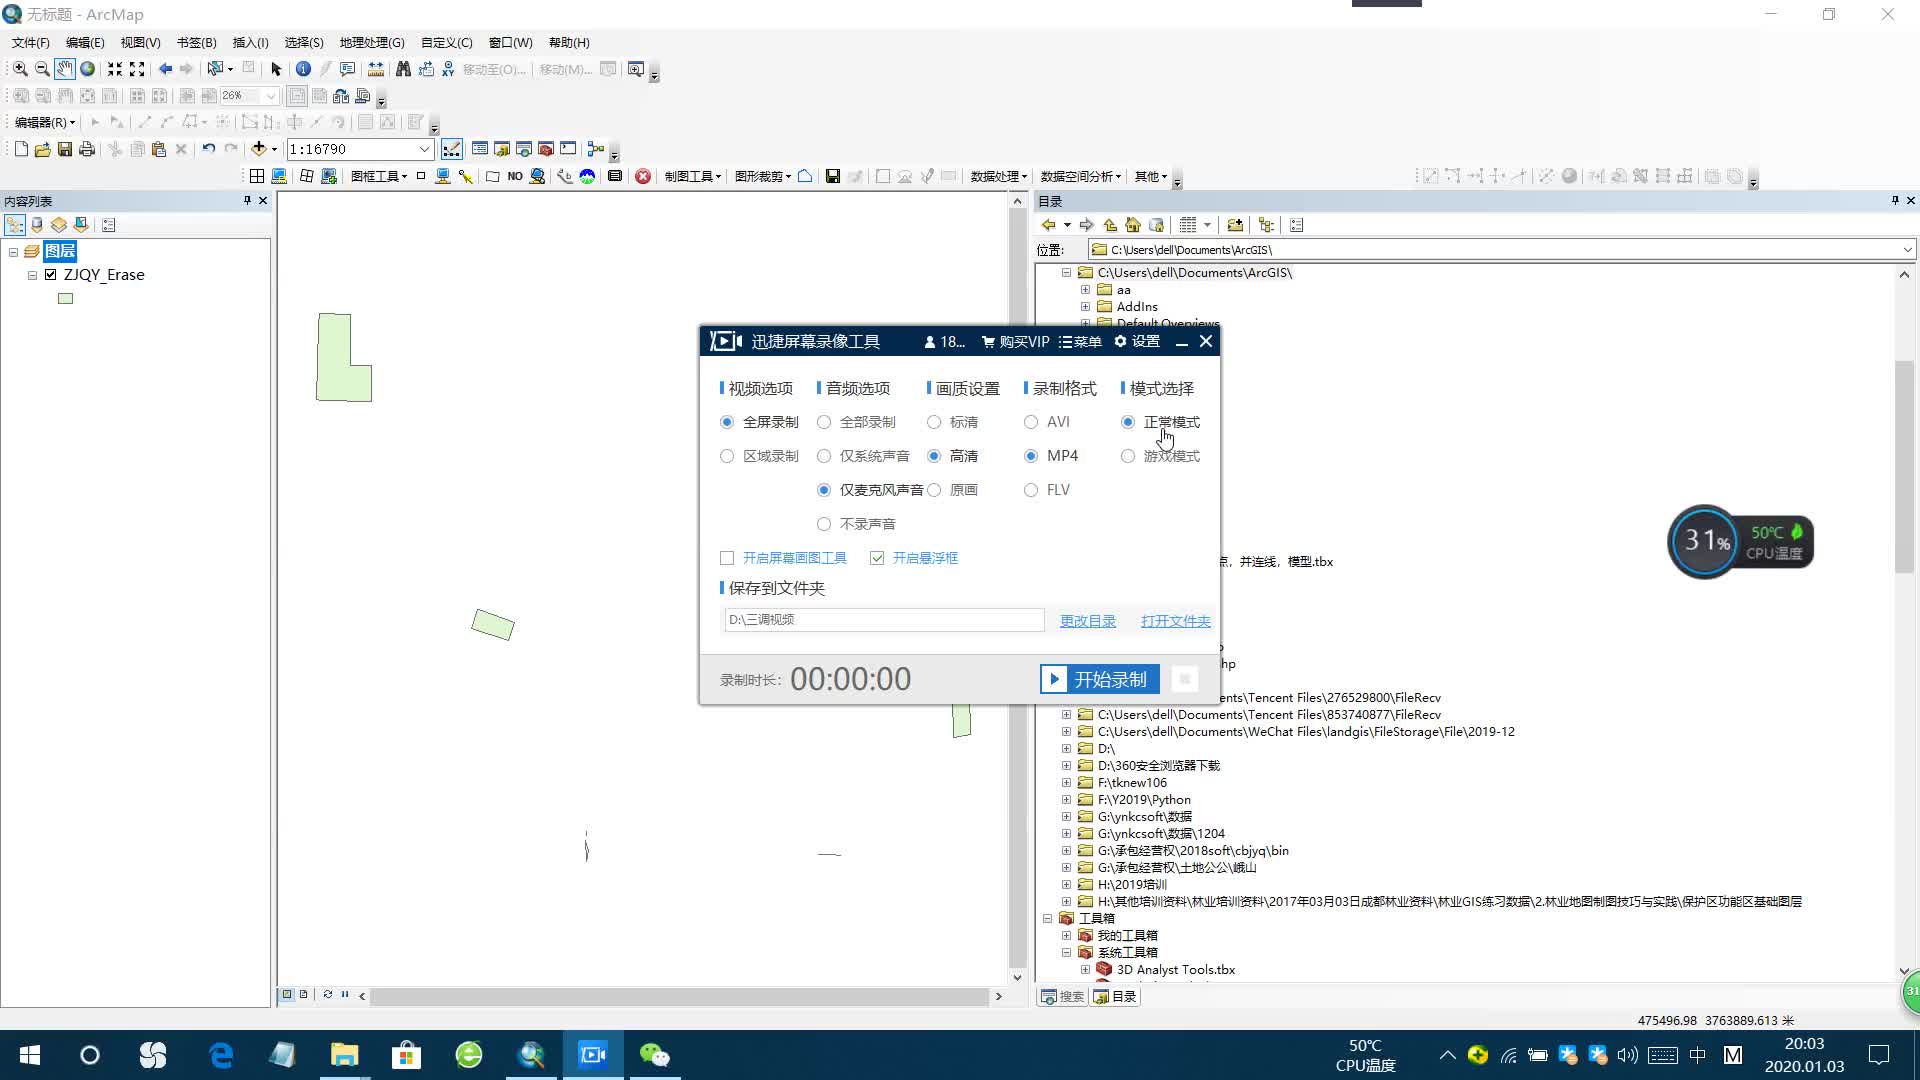Click the Select Elements arrow tool

pyautogui.click(x=276, y=69)
